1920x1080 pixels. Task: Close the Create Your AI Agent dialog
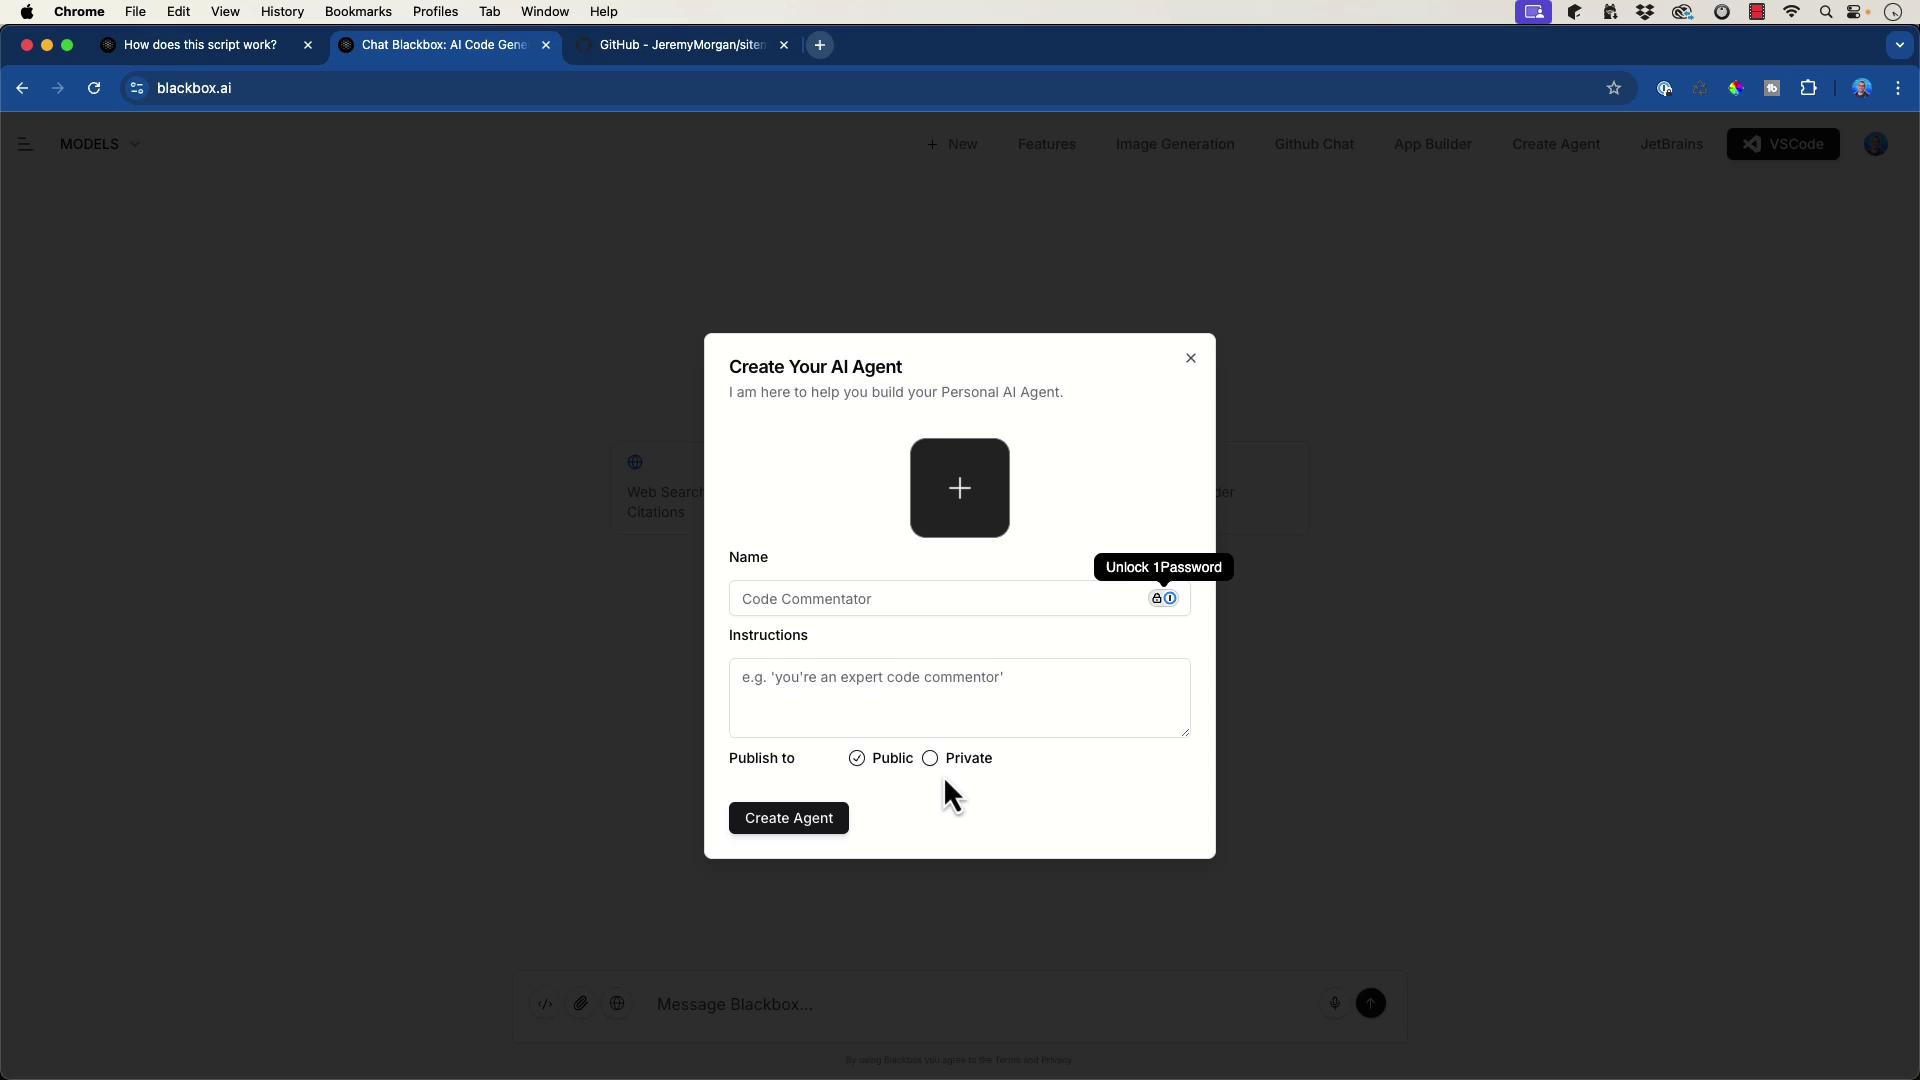1190,358
